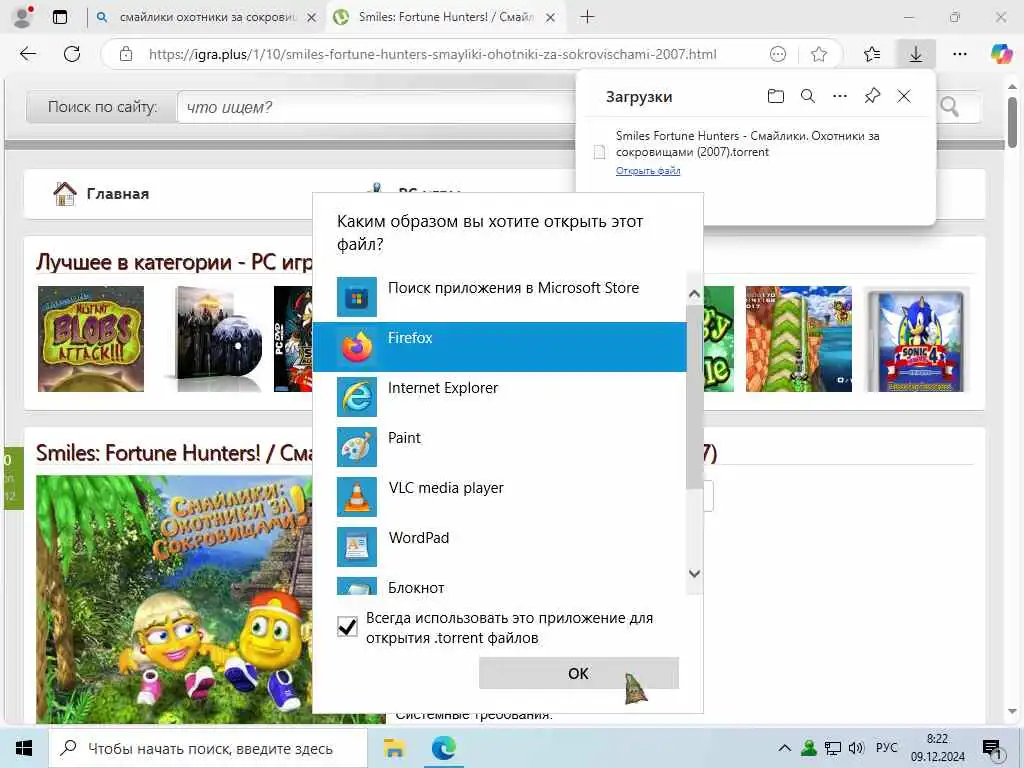Screen dimensions: 1024x768
Task: Open Mutant Blobs Attack game thumbnail
Action: [x=91, y=339]
